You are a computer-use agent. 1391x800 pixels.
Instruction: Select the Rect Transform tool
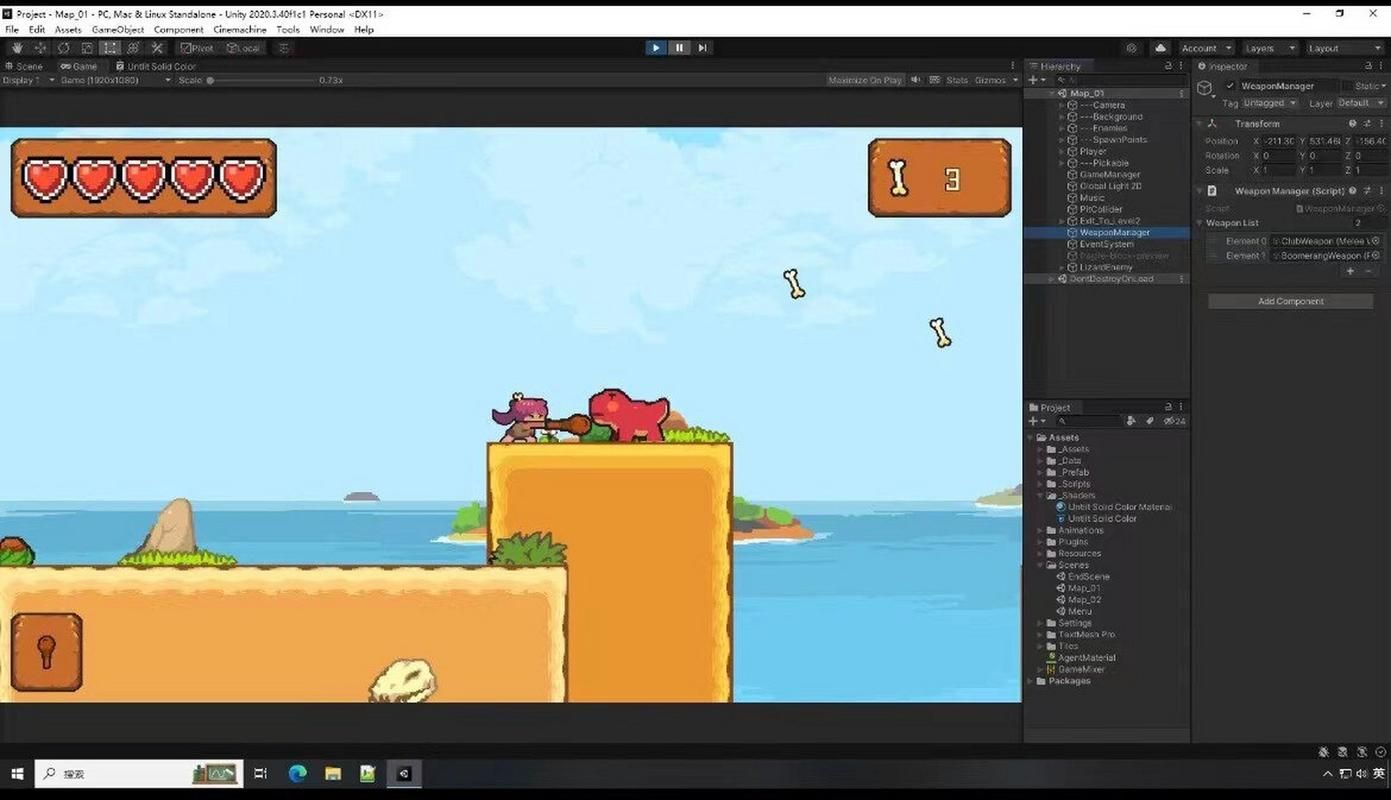110,48
